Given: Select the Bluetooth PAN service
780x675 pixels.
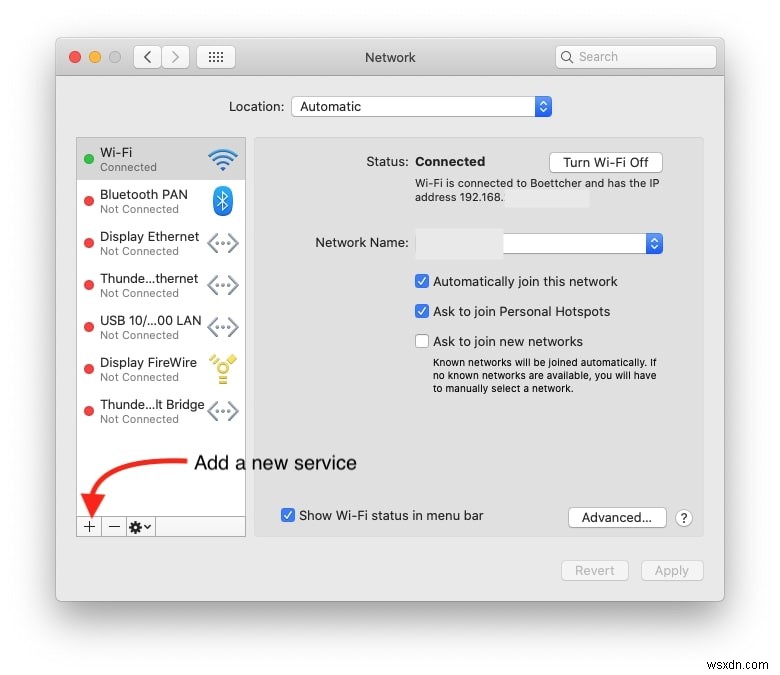Looking at the screenshot, I should click(161, 201).
